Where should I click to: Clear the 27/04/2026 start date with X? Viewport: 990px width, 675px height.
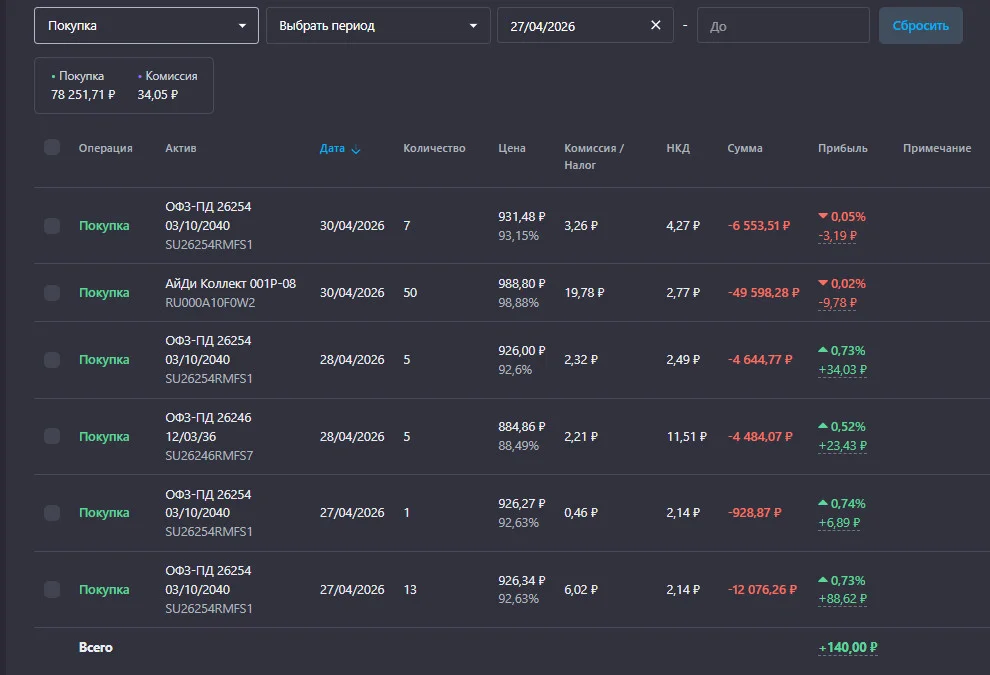tap(655, 25)
